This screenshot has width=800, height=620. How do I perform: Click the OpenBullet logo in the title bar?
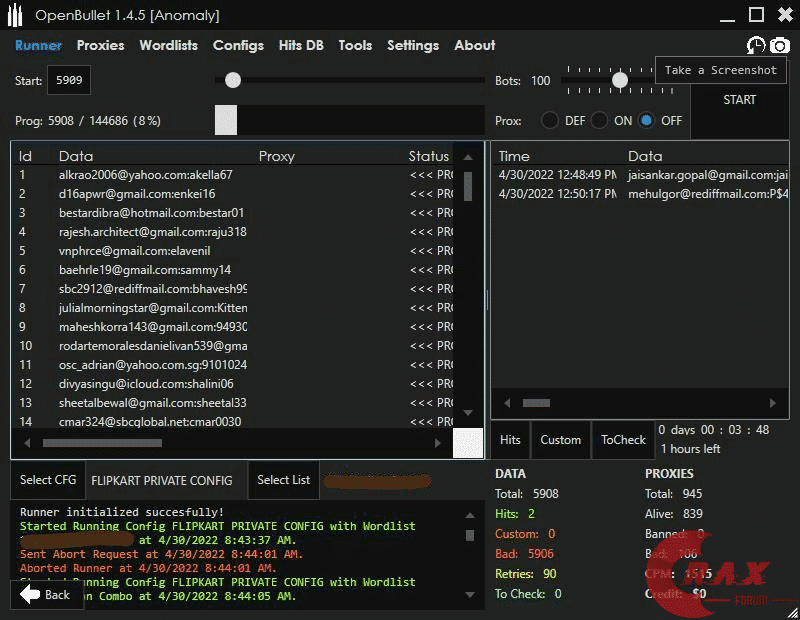click(15, 15)
